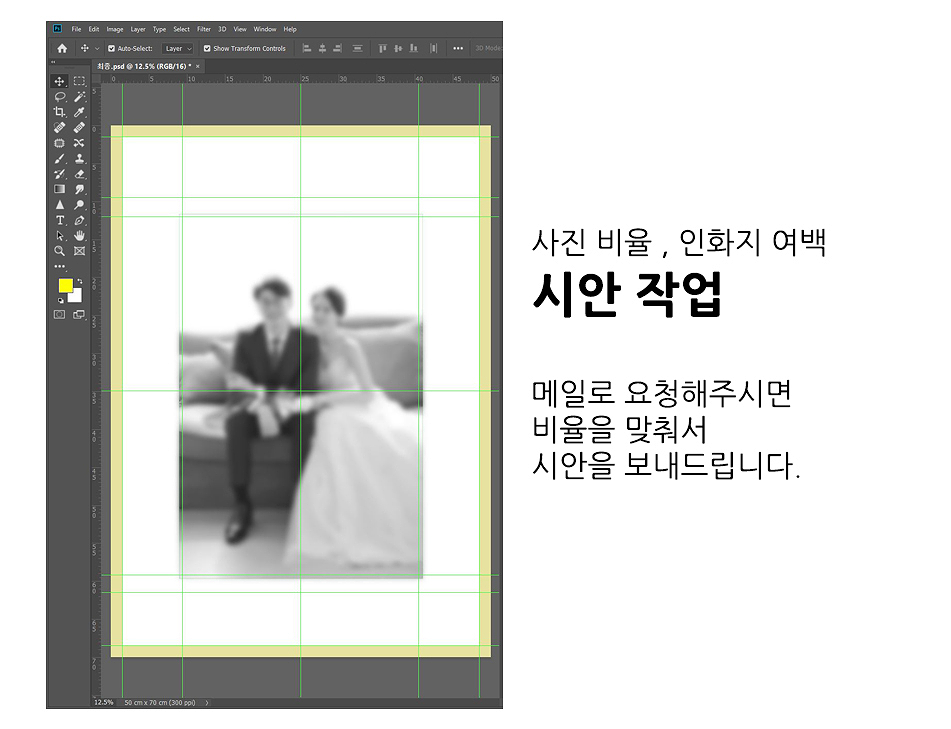Select the Horizontal Type tool
The width and height of the screenshot is (951, 729).
59,220
